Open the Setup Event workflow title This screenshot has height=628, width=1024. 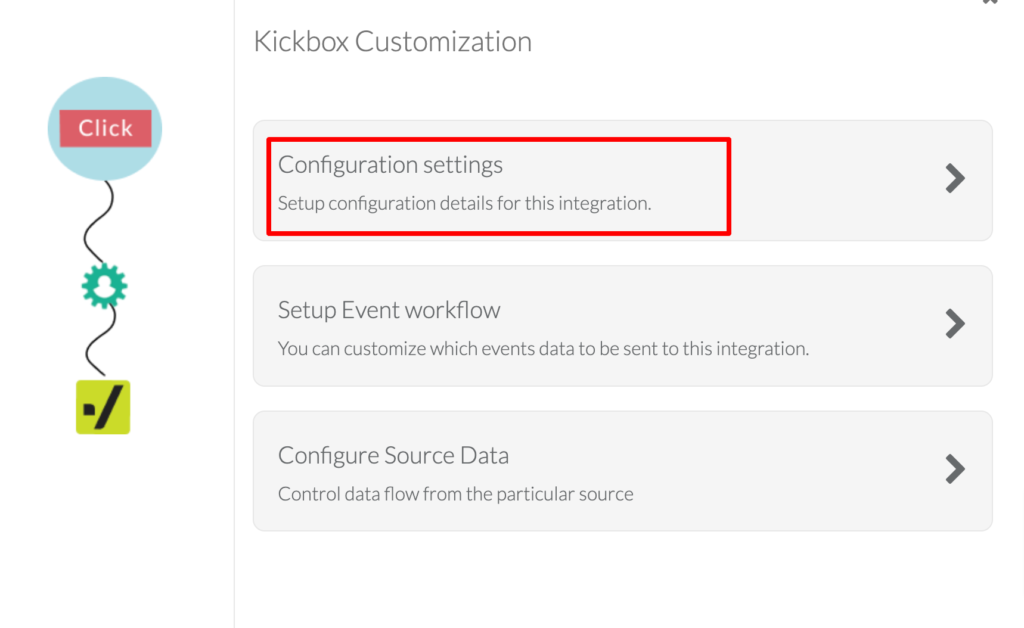pyautogui.click(x=389, y=310)
